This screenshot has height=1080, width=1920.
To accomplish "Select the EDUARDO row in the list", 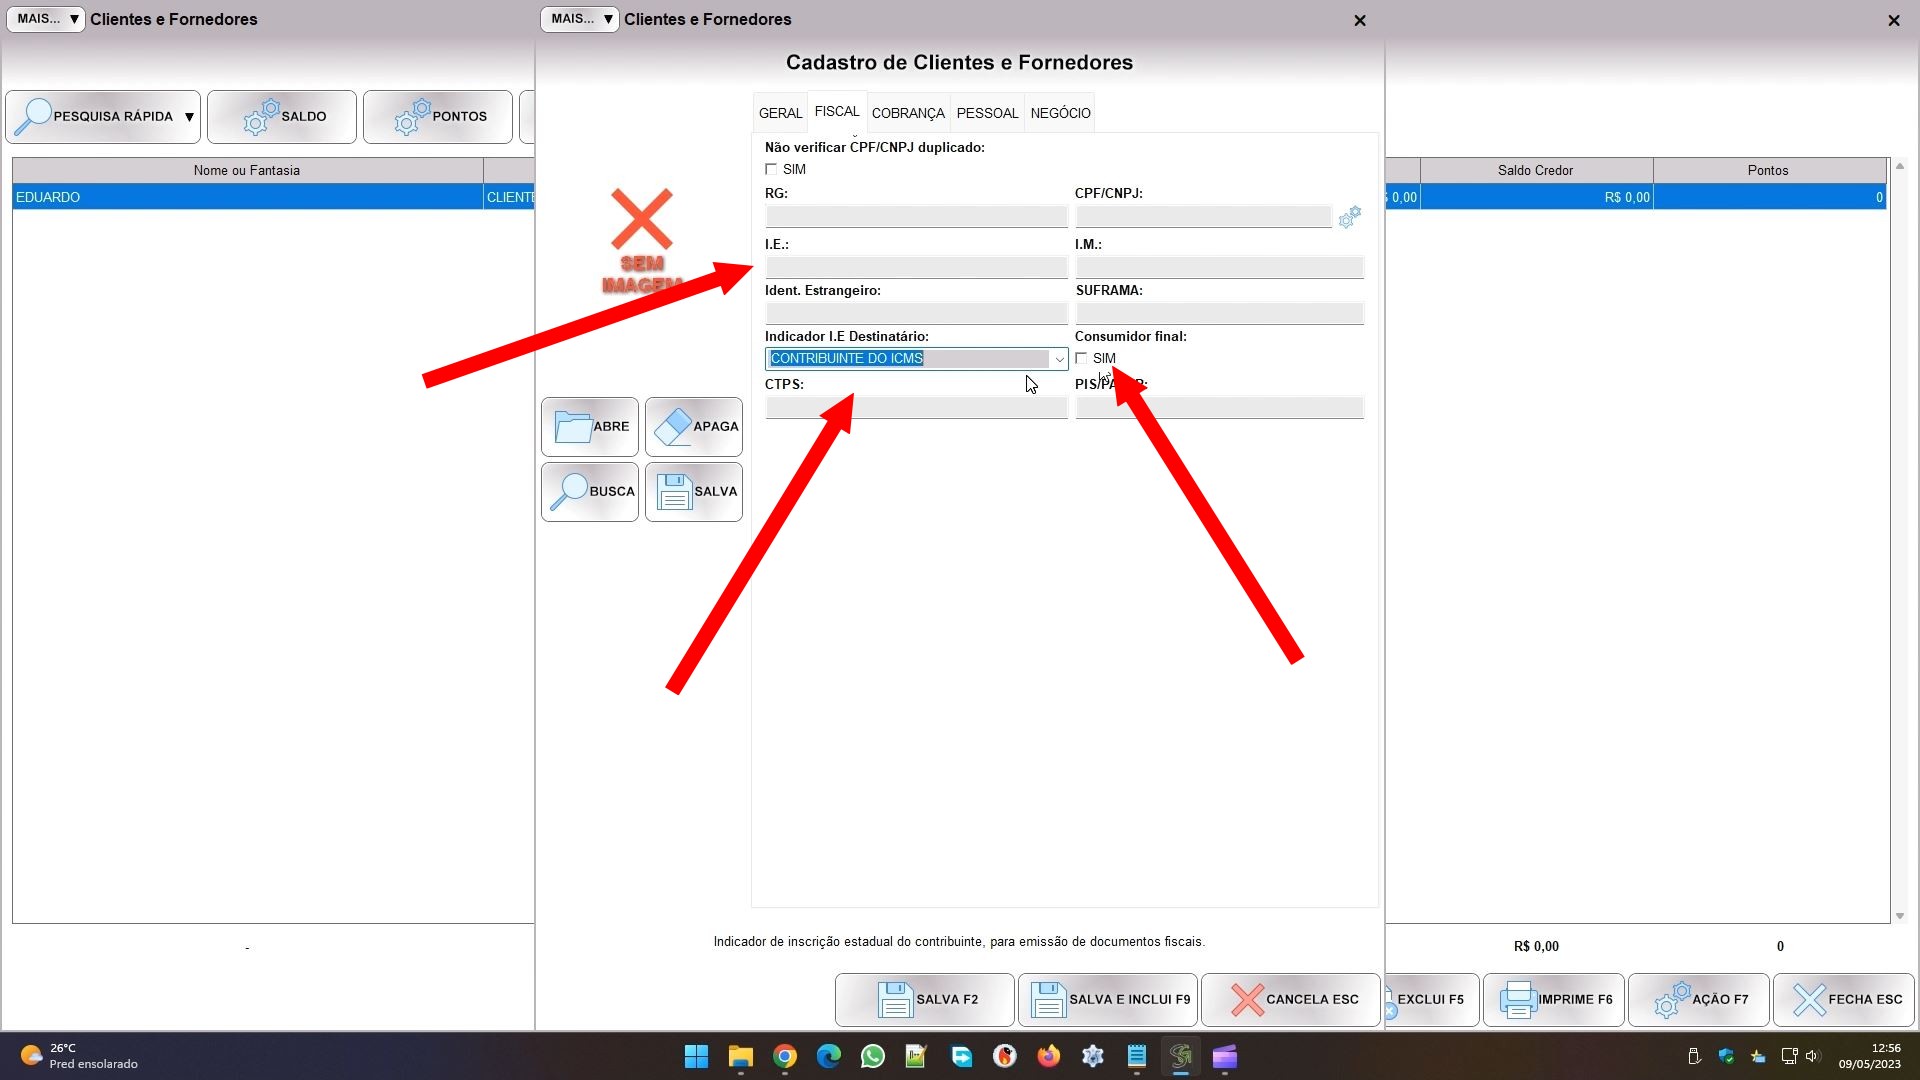I will (x=274, y=197).
